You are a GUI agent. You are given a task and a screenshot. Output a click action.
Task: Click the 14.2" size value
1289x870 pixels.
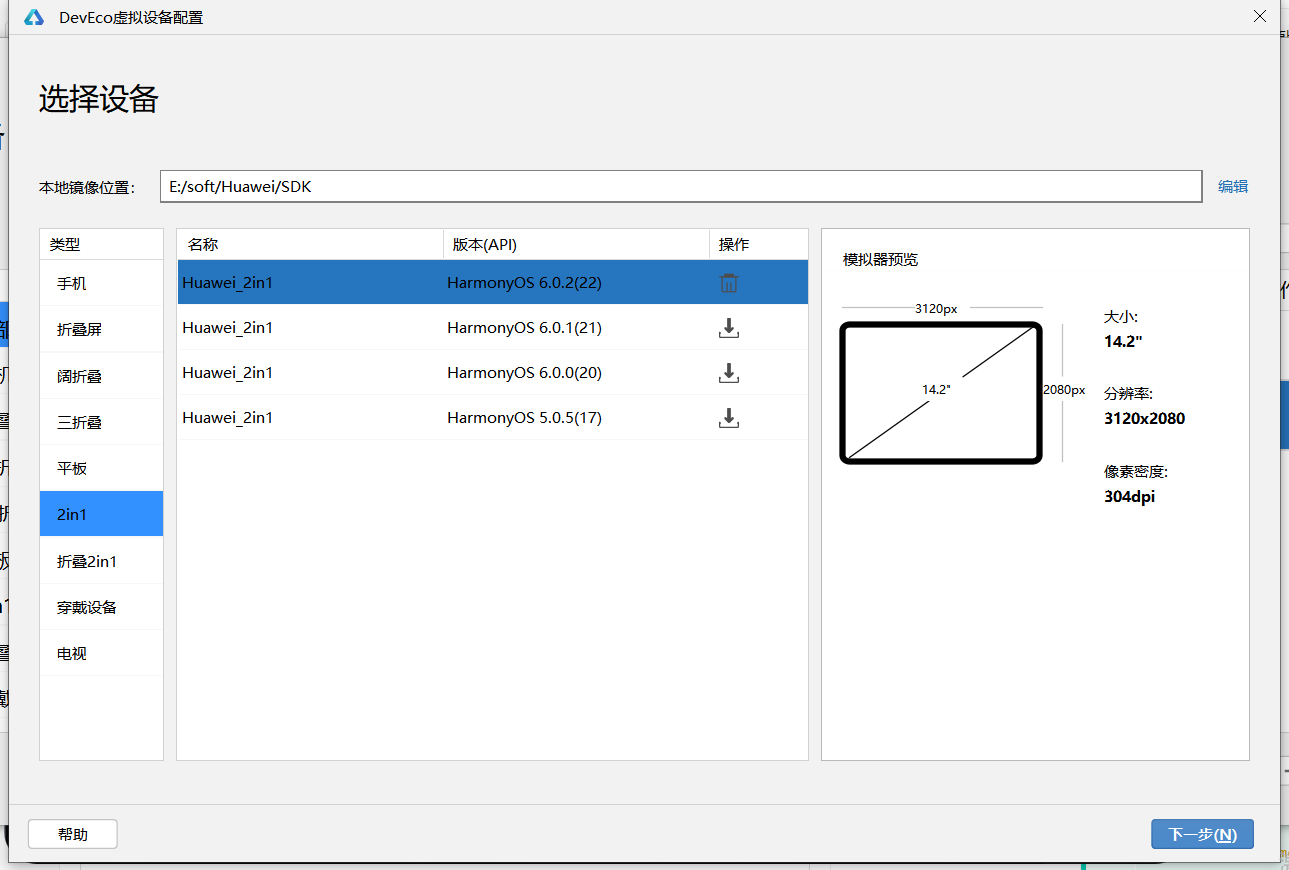(1123, 341)
